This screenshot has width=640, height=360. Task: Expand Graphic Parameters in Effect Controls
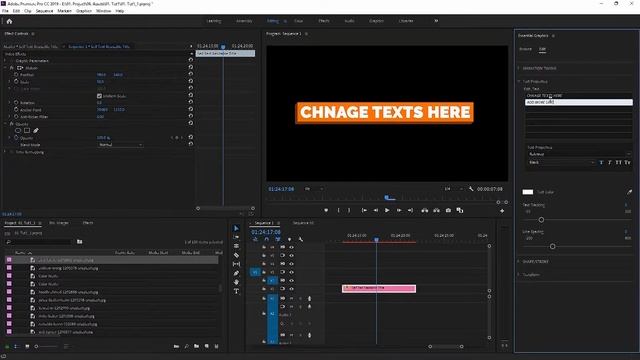(x=6, y=61)
